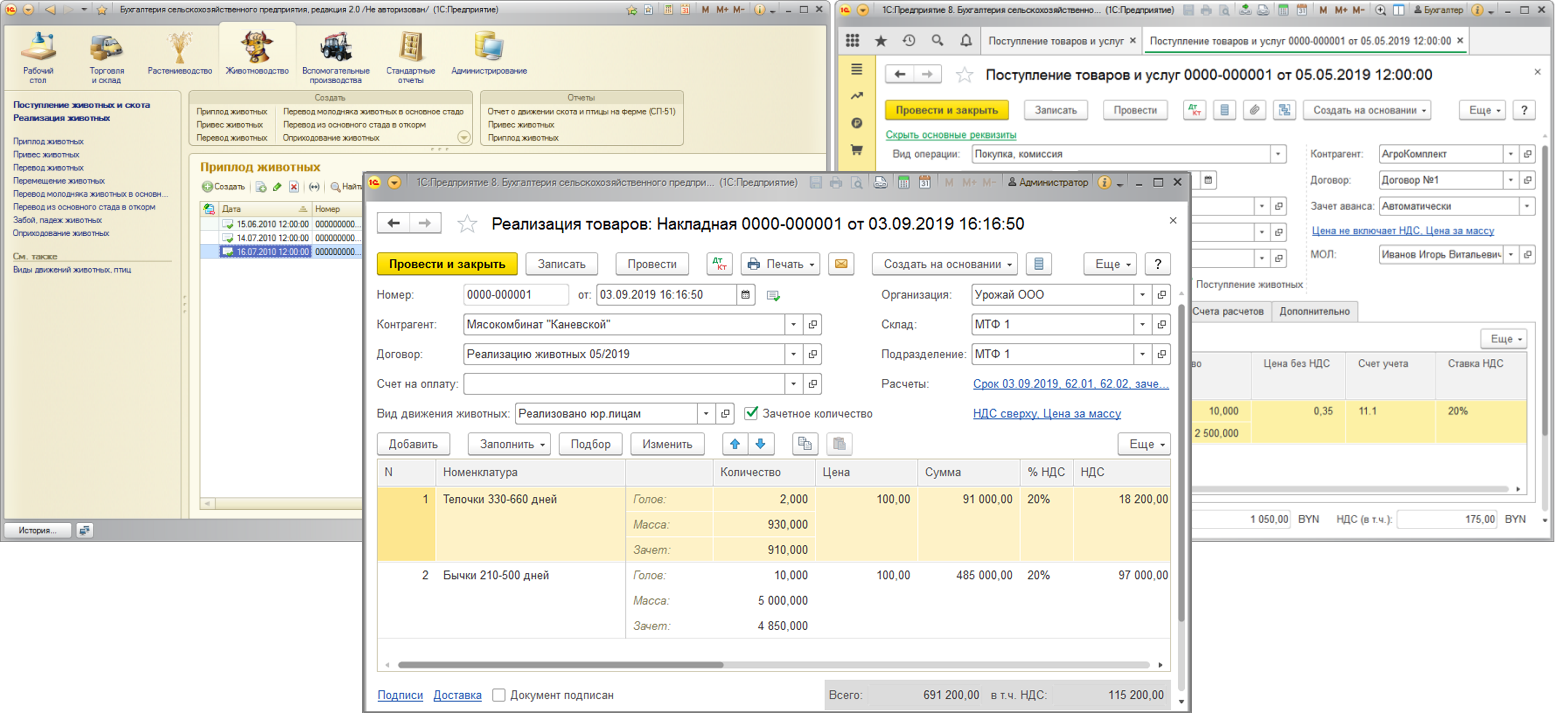Image resolution: width=1555 pixels, height=713 pixels.
Task: Click the История button at bottom left
Action: [x=38, y=530]
